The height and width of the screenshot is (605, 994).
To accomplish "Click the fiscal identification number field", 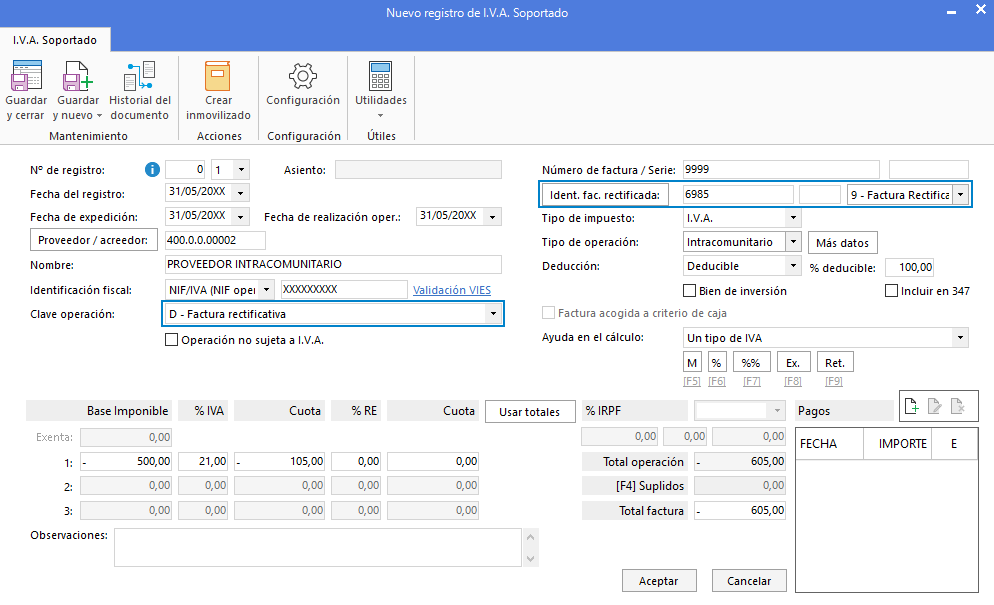I will click(x=344, y=289).
